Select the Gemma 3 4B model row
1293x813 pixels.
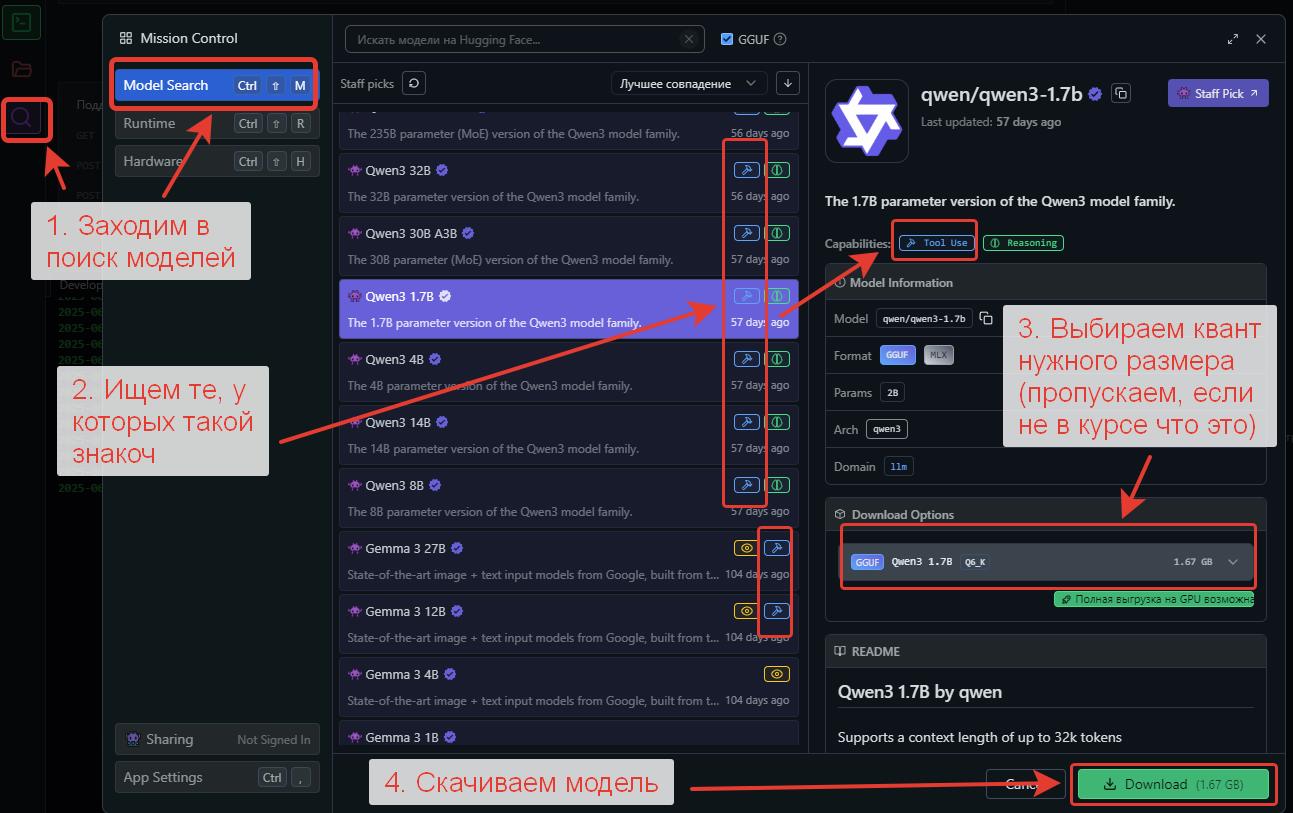pos(568,687)
